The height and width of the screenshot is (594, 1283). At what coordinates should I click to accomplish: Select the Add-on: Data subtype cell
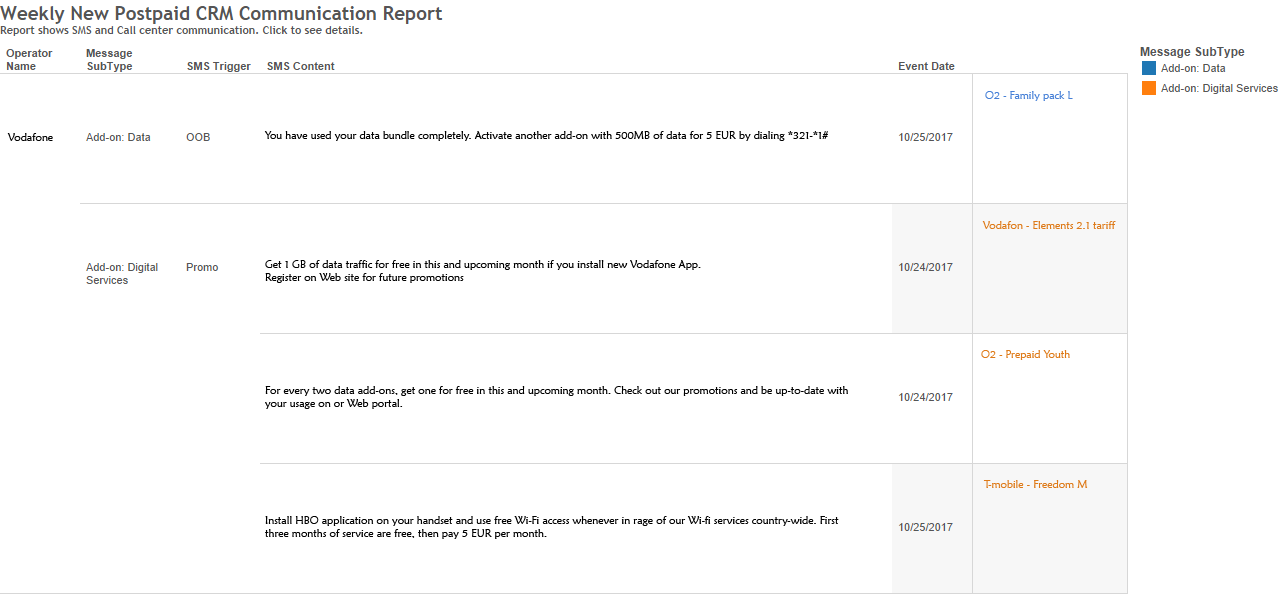[x=118, y=138]
